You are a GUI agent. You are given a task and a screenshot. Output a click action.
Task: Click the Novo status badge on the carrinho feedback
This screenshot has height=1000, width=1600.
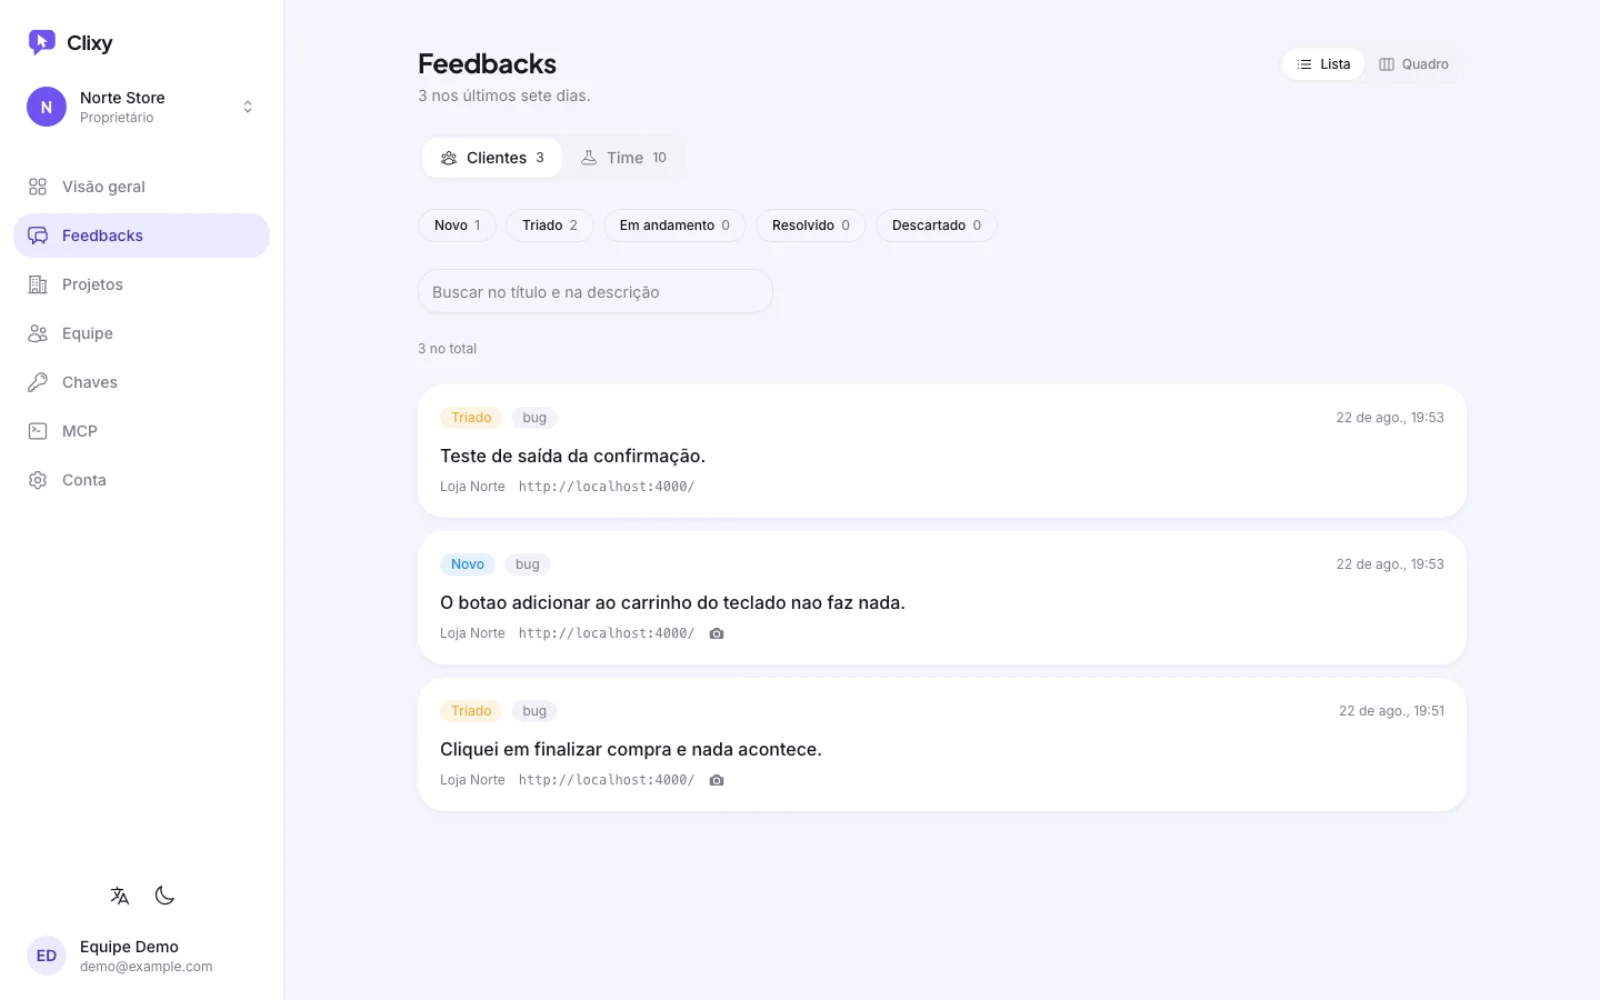[x=467, y=565]
